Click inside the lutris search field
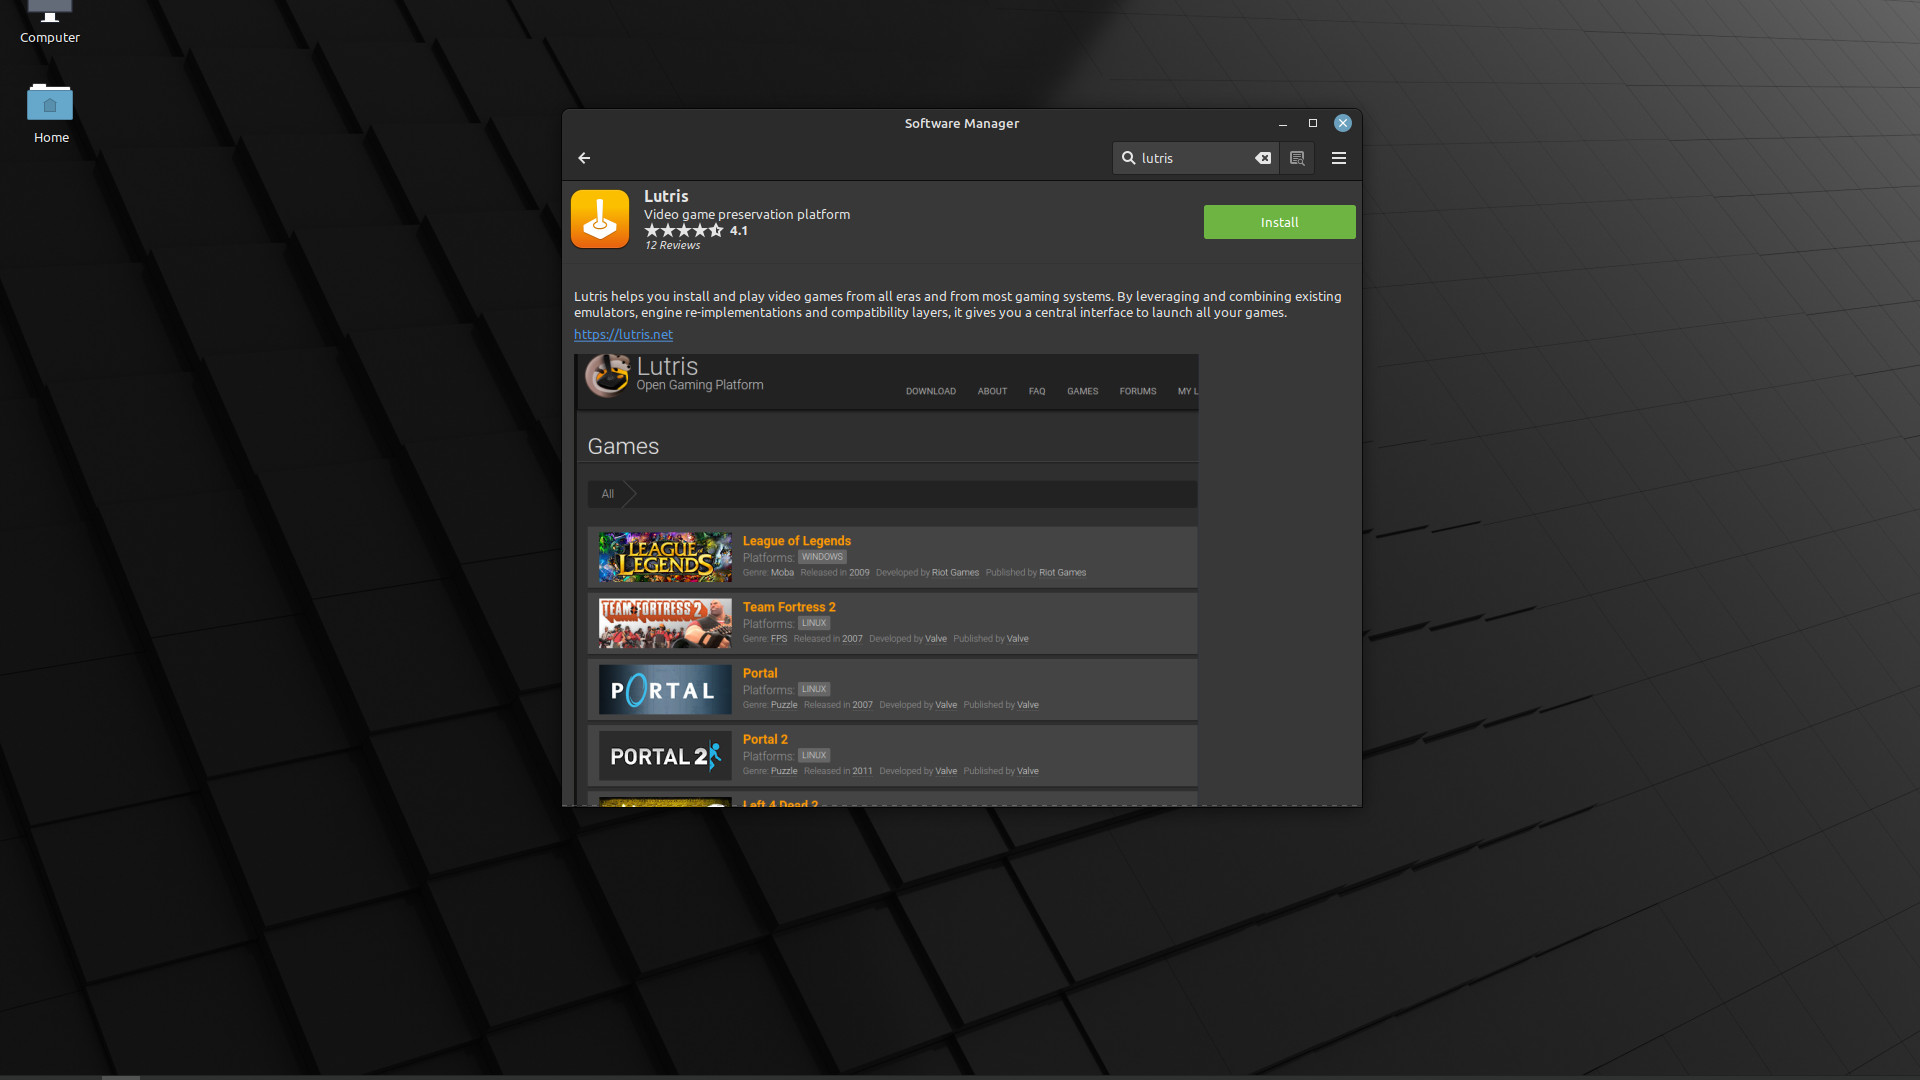 (1196, 158)
